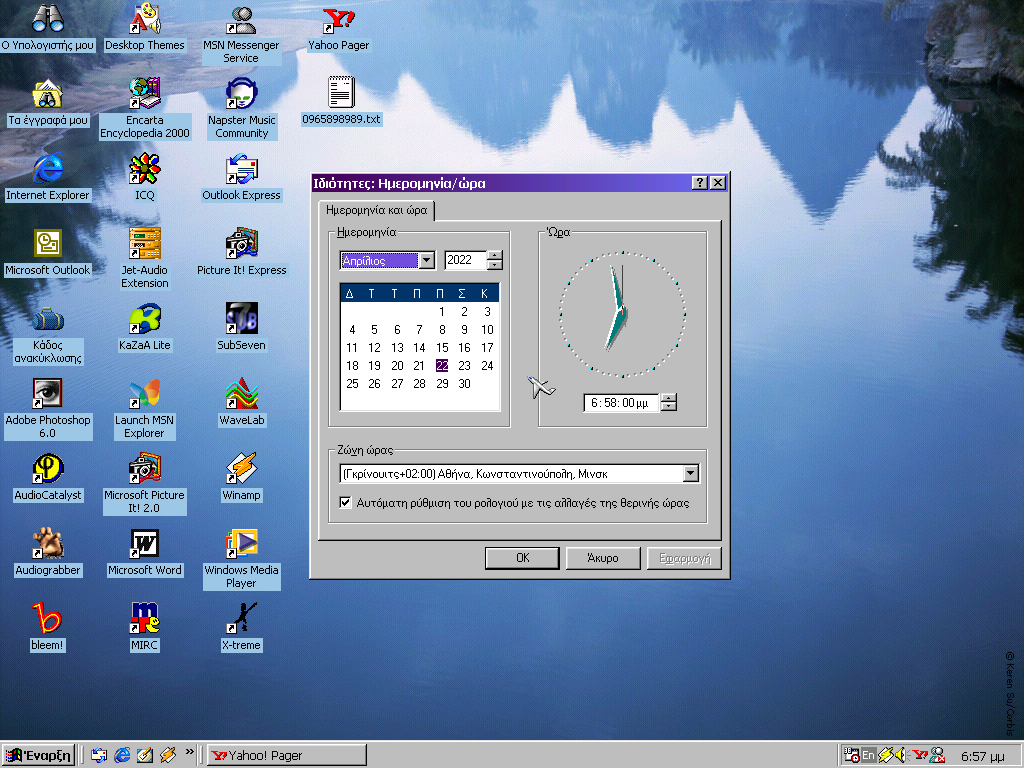
Task: Cancel with the Άκυρο button
Action: (x=603, y=558)
